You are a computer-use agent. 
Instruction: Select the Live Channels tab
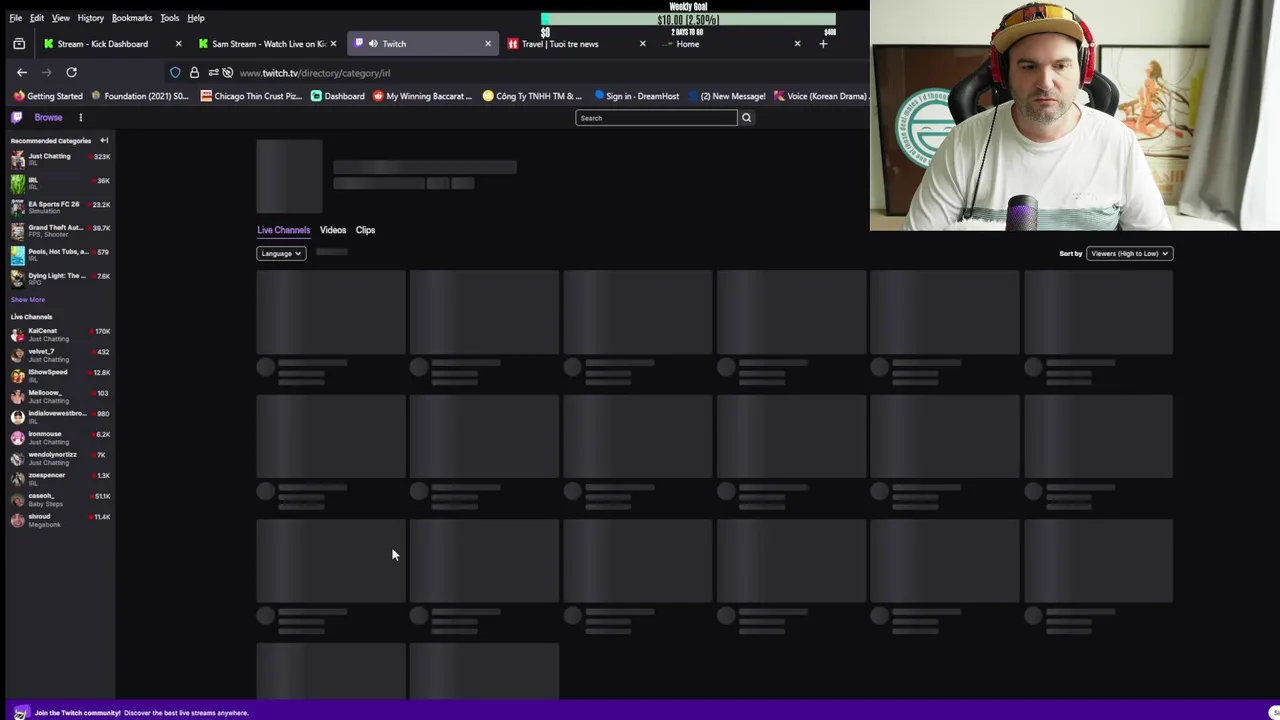click(284, 230)
